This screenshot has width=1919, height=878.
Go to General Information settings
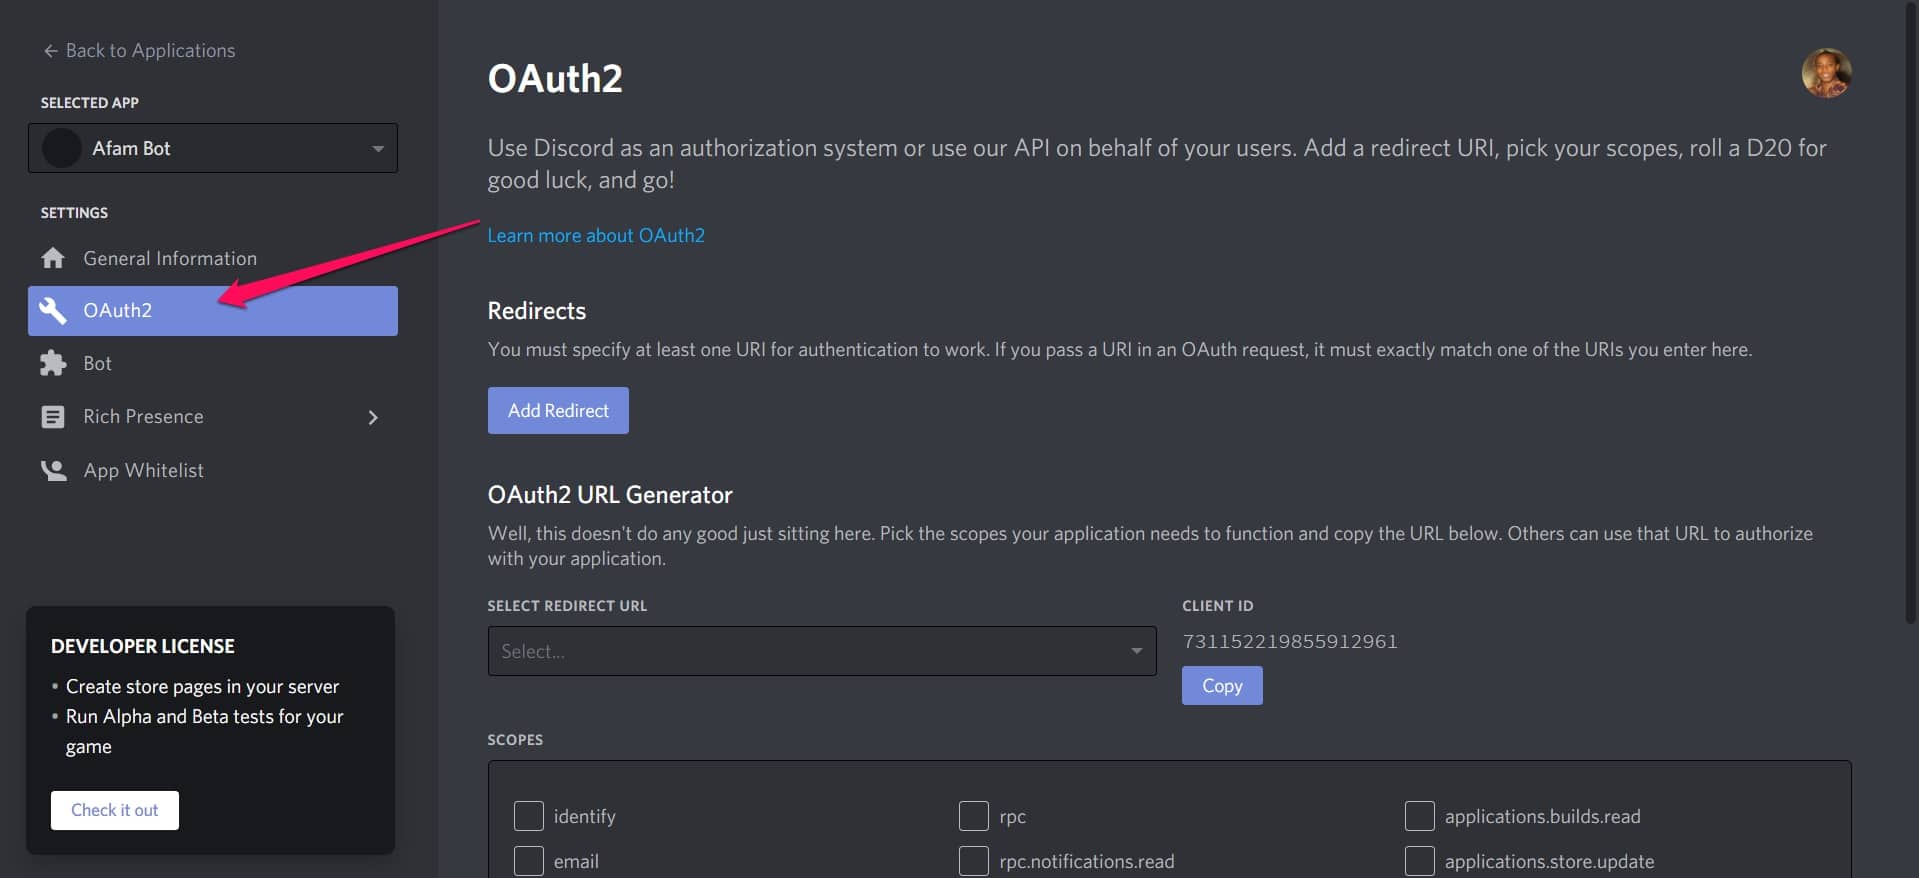tap(213, 258)
